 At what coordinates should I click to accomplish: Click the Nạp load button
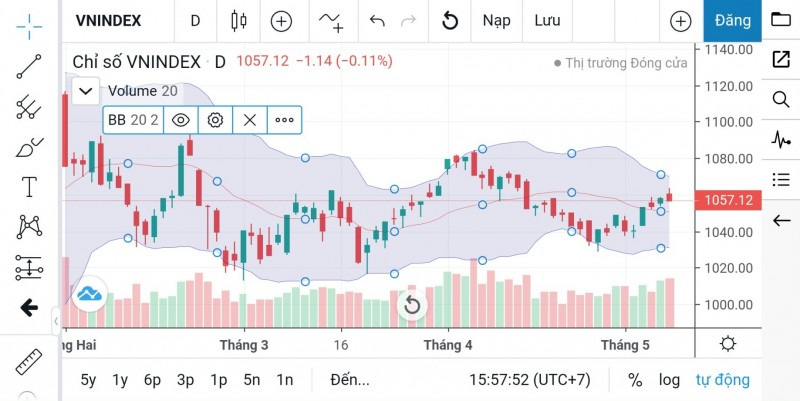tap(496, 20)
